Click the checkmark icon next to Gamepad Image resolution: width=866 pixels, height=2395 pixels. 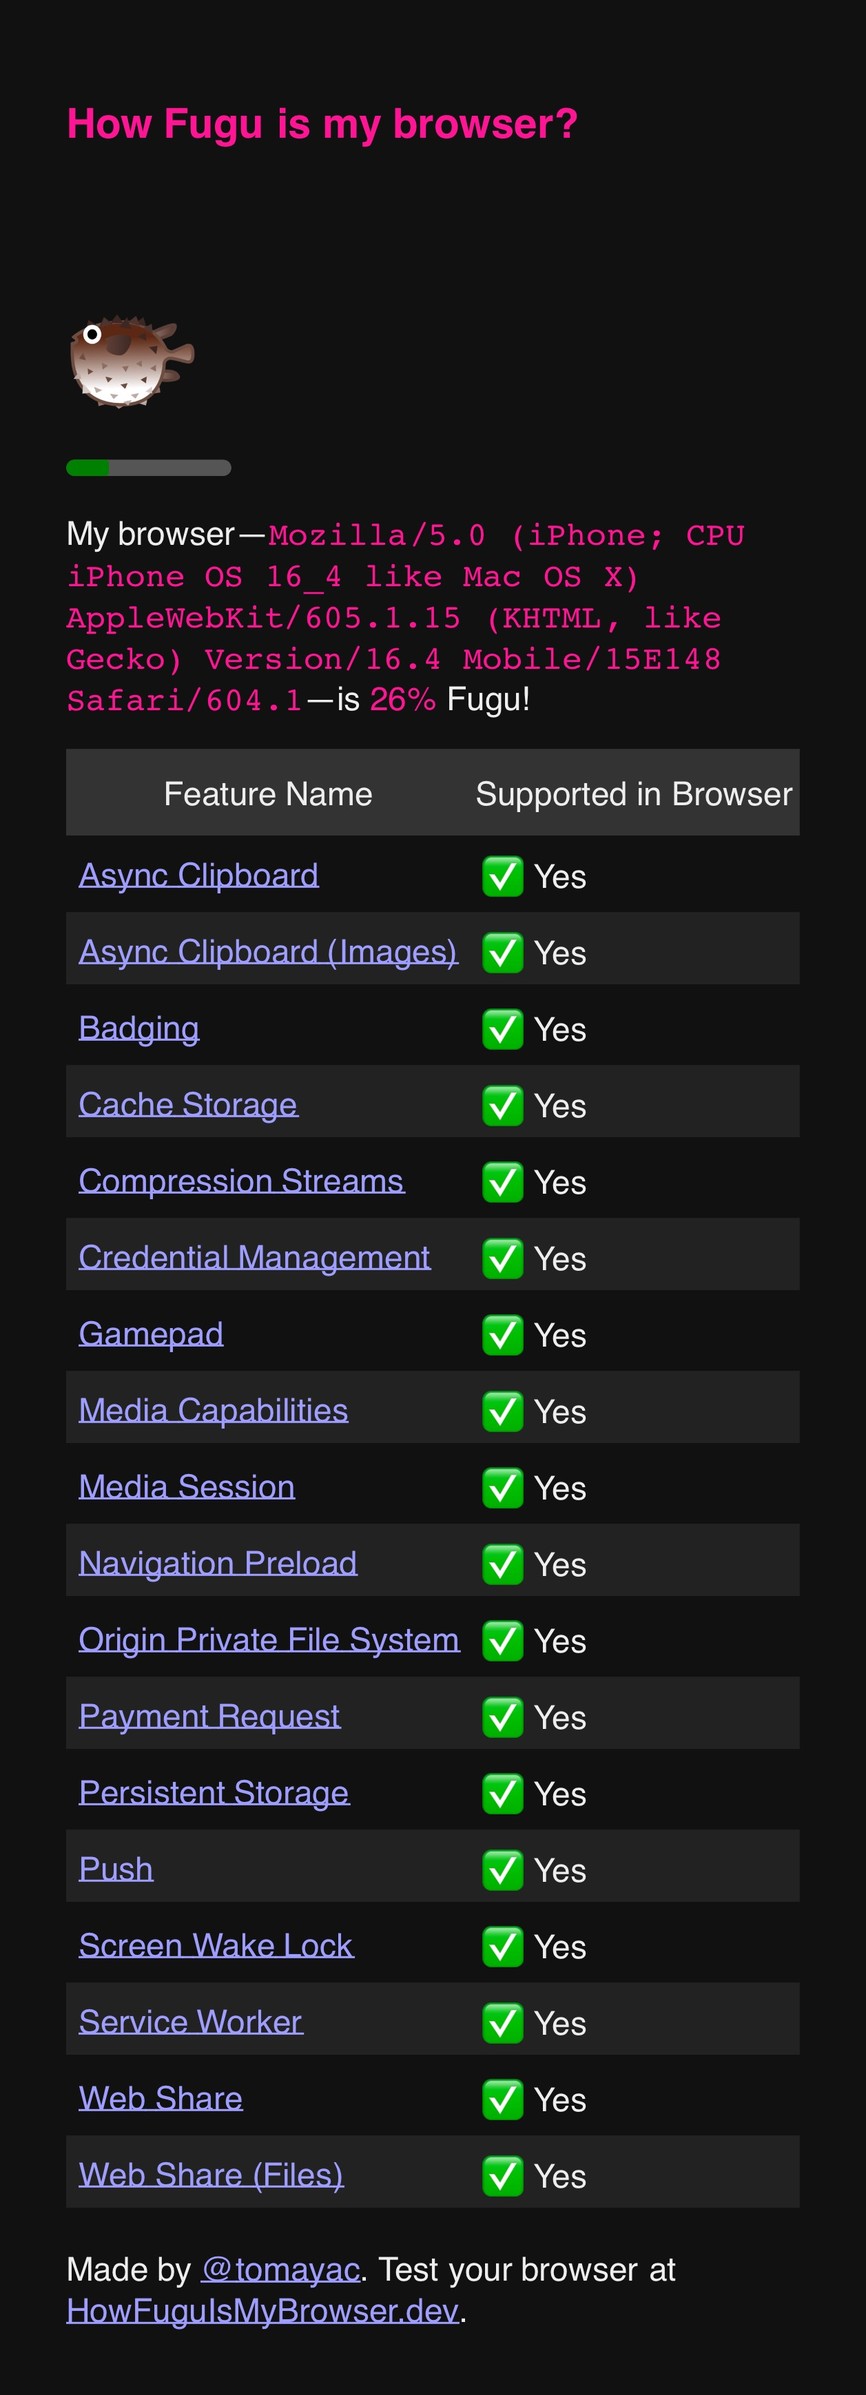[502, 1335]
